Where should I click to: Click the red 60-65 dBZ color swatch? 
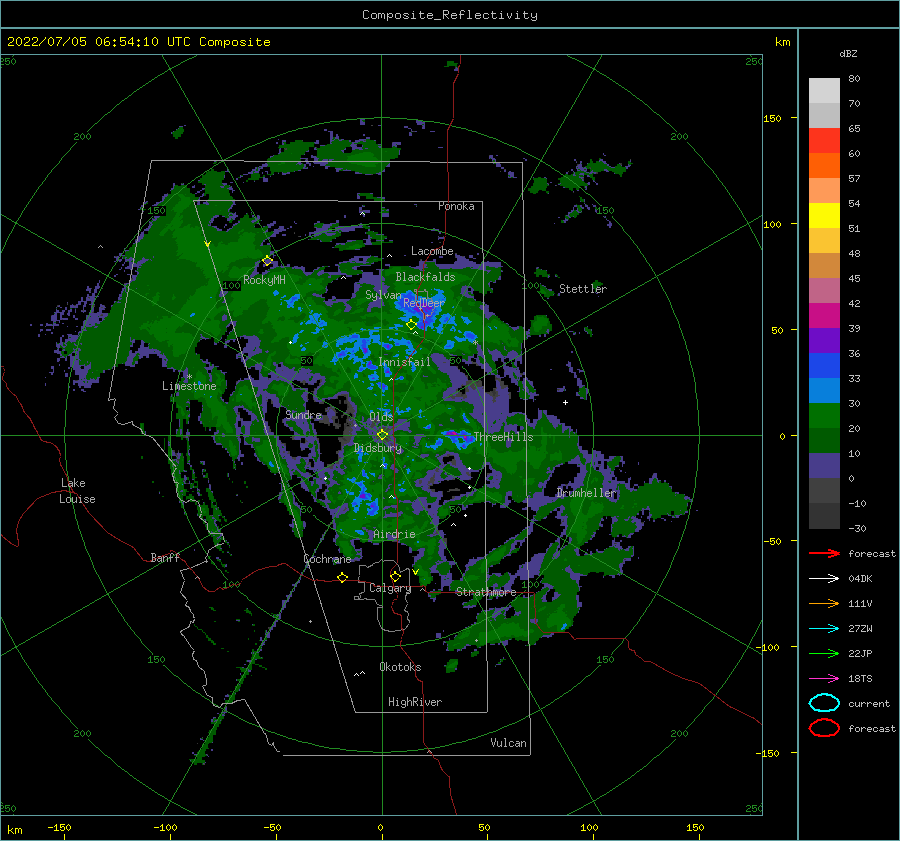[824, 141]
